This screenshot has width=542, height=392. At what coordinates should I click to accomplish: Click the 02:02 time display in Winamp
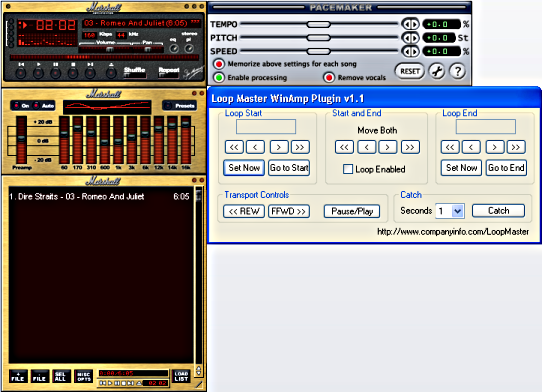(x=56, y=25)
